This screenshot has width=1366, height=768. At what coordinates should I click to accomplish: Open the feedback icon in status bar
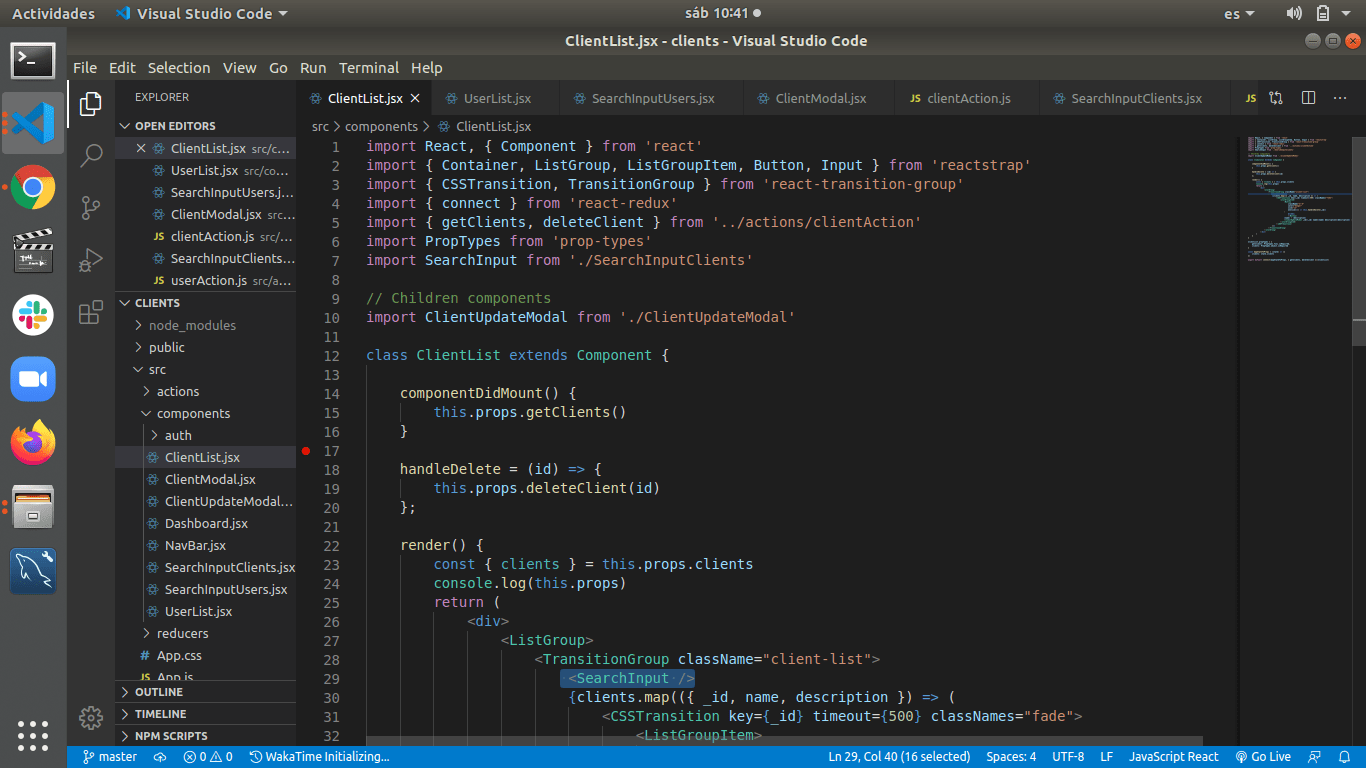[x=1314, y=757]
